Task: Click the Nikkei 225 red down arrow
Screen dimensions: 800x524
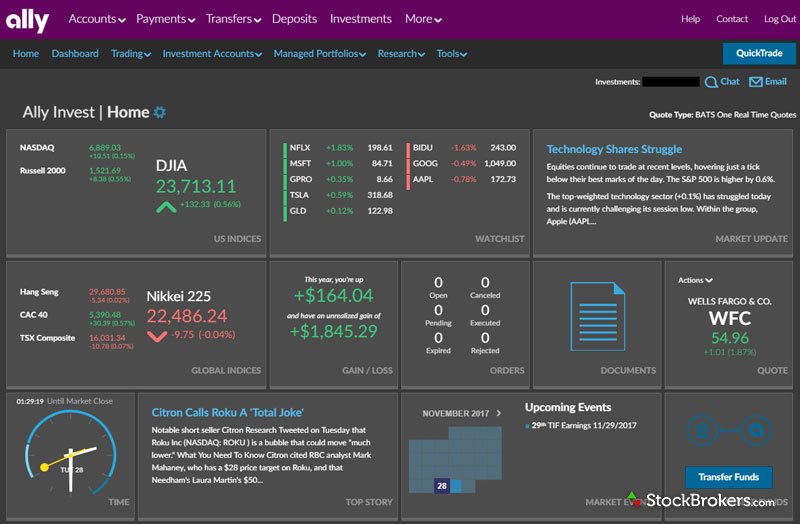Action: (157, 336)
